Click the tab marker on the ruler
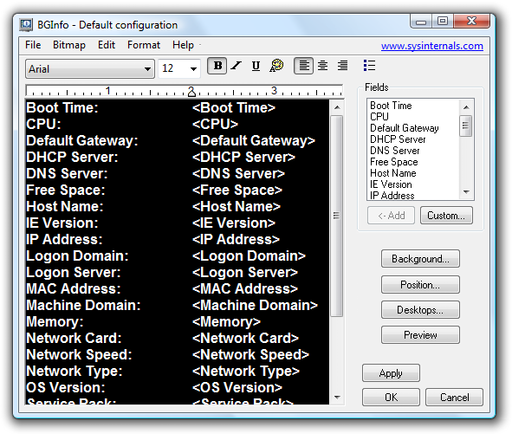This screenshot has width=512, height=434. 192,92
